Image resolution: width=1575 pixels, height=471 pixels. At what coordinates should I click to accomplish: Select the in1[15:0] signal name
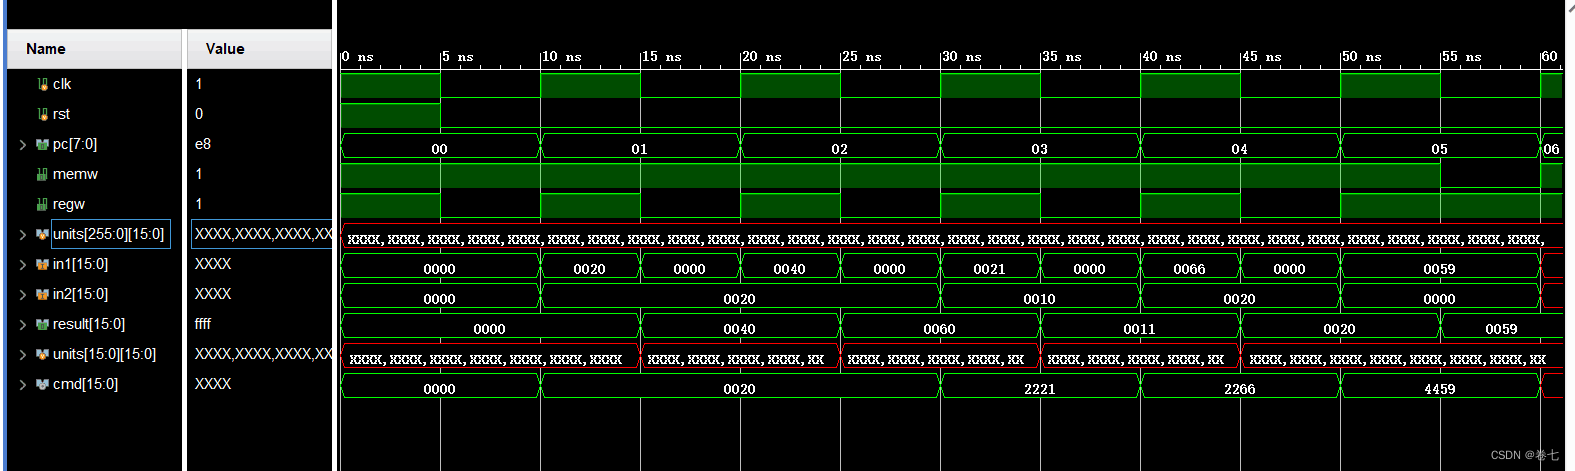click(80, 264)
